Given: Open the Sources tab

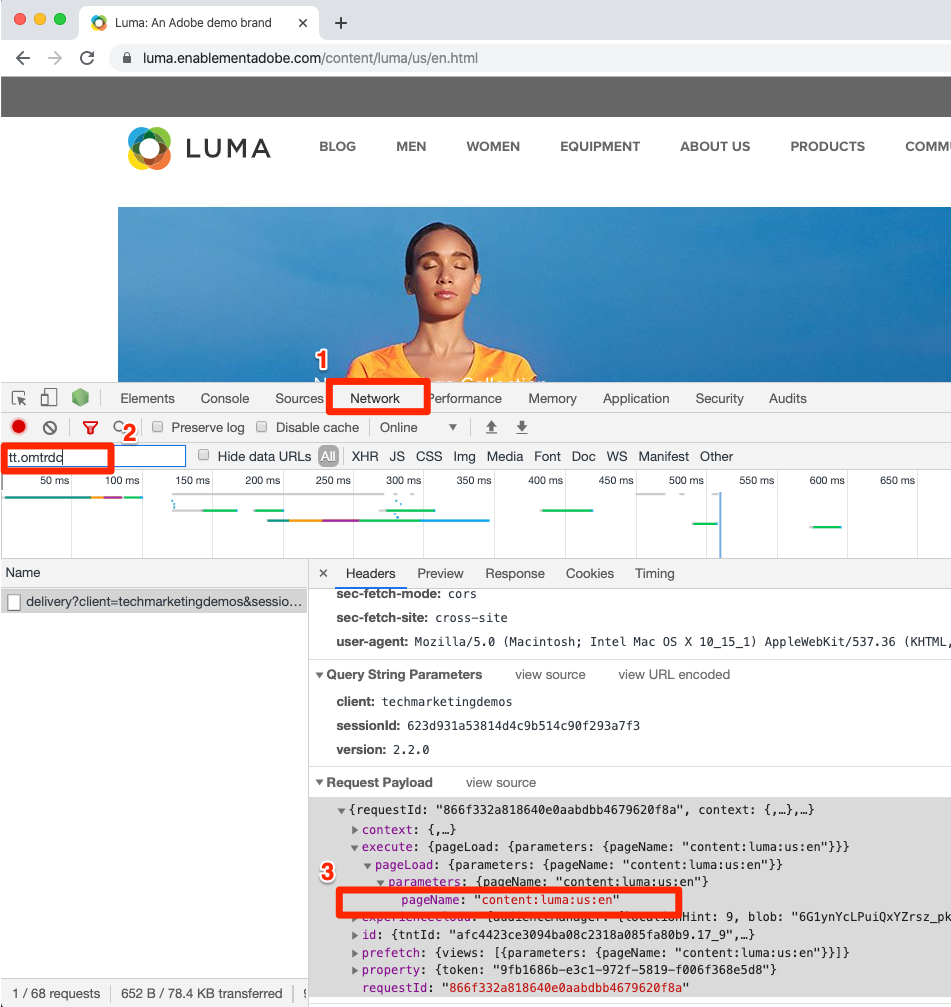Looking at the screenshot, I should [x=299, y=399].
